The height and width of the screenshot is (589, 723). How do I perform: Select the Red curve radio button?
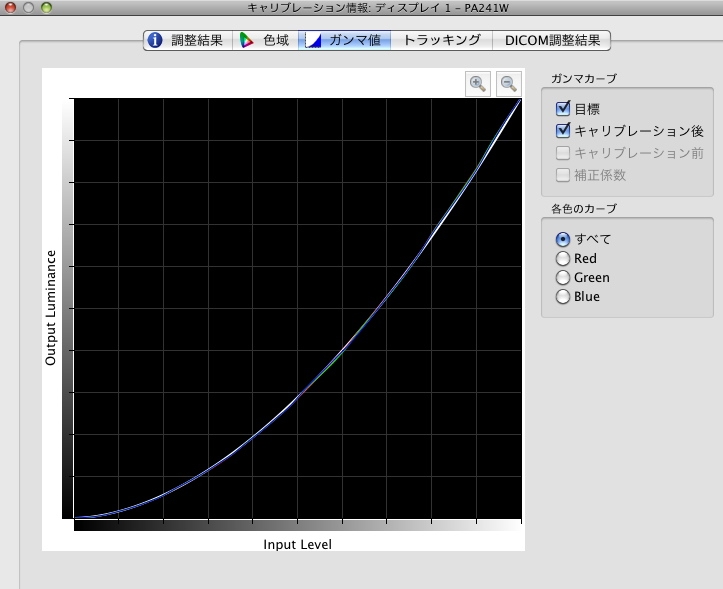[563, 258]
